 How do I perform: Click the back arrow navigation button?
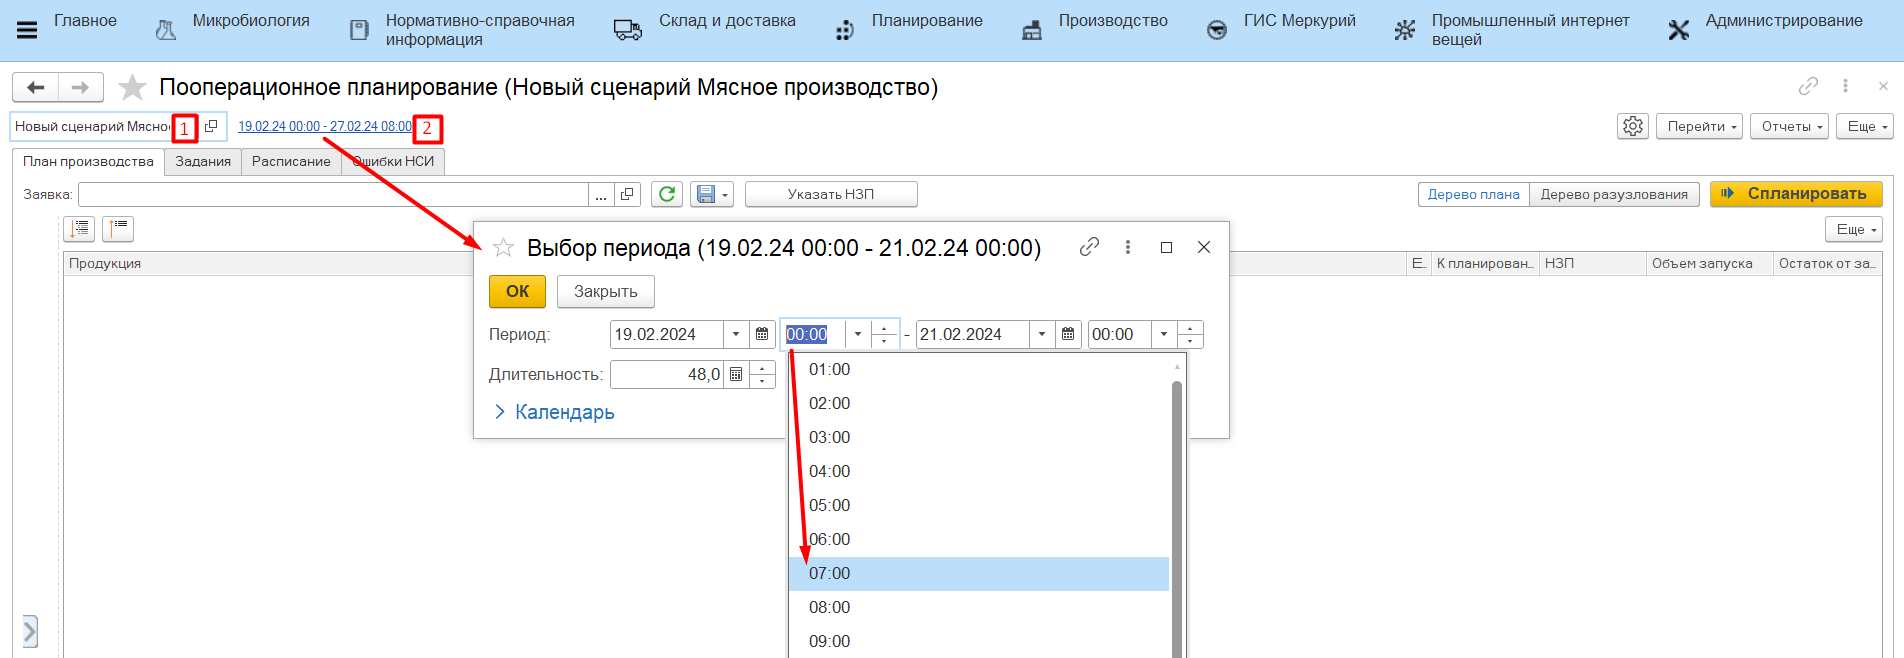(x=36, y=88)
